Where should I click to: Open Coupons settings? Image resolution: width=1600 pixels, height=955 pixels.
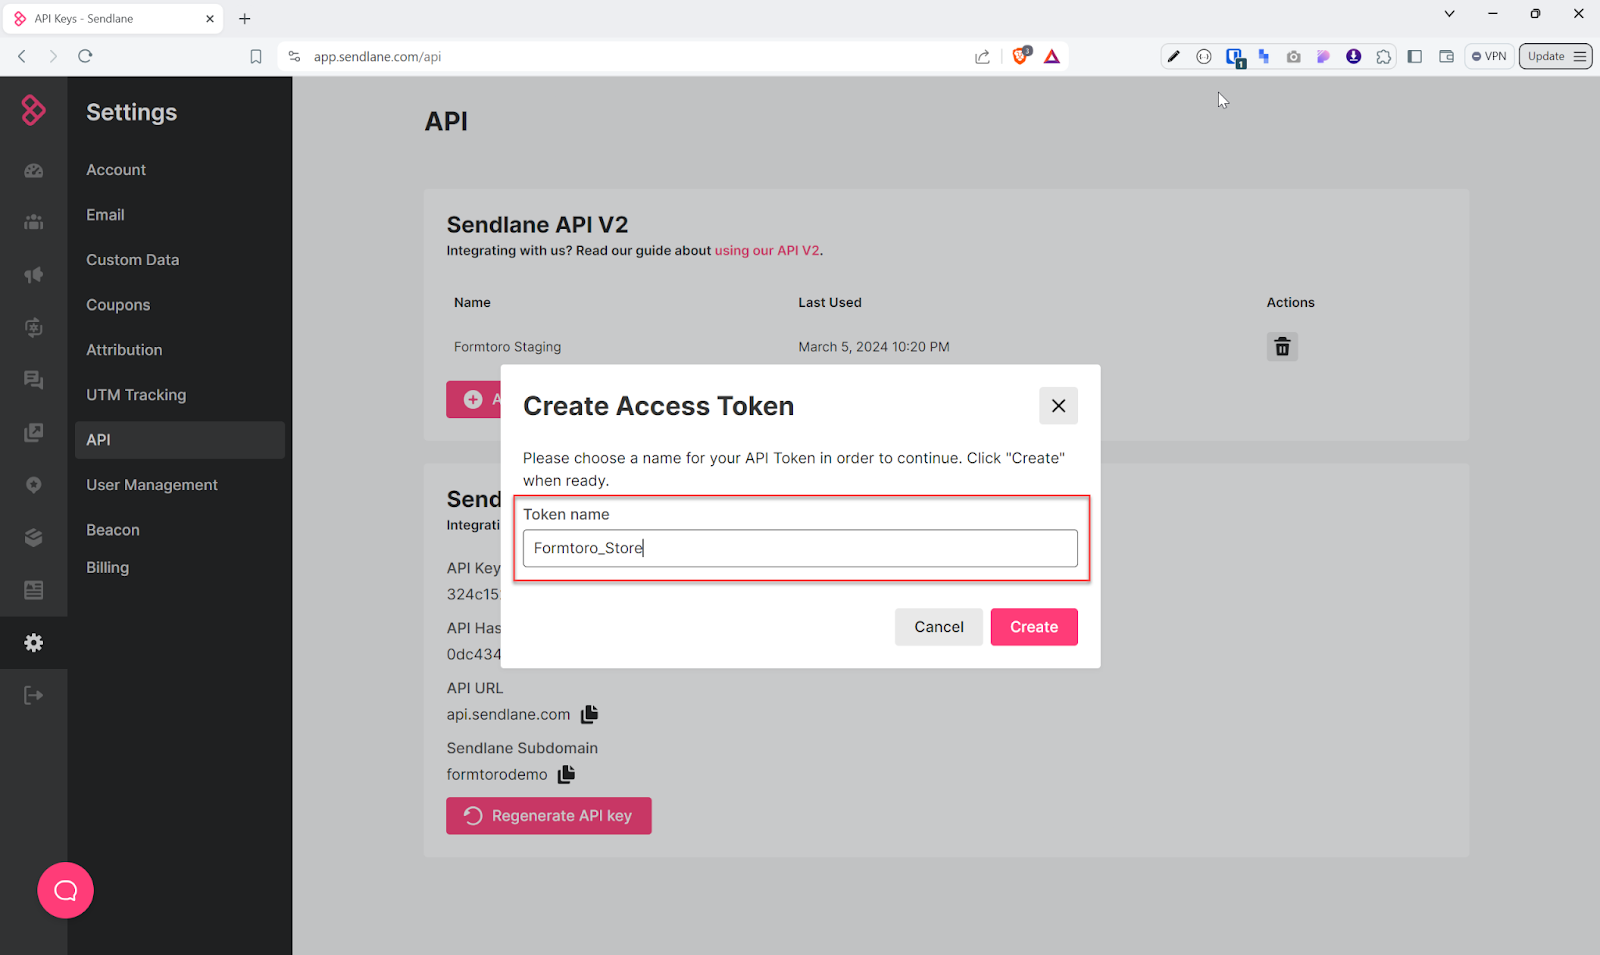click(118, 305)
